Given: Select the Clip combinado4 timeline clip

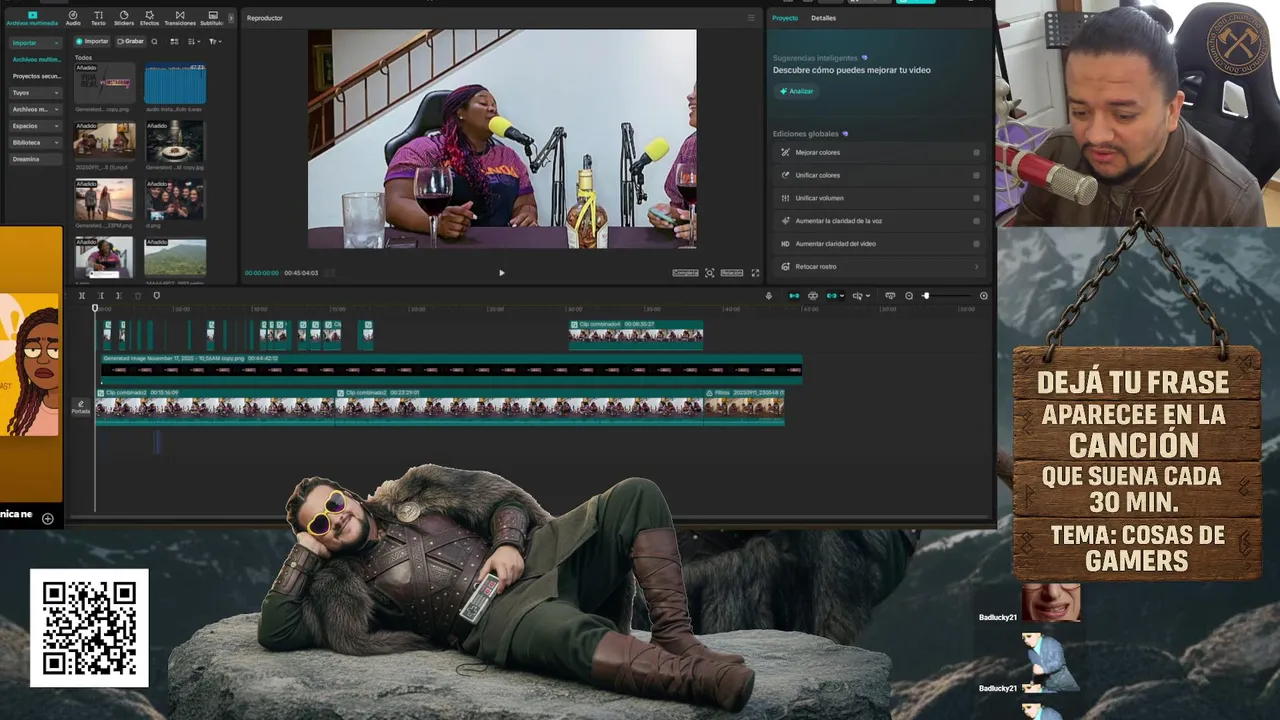Looking at the screenshot, I should tap(636, 334).
